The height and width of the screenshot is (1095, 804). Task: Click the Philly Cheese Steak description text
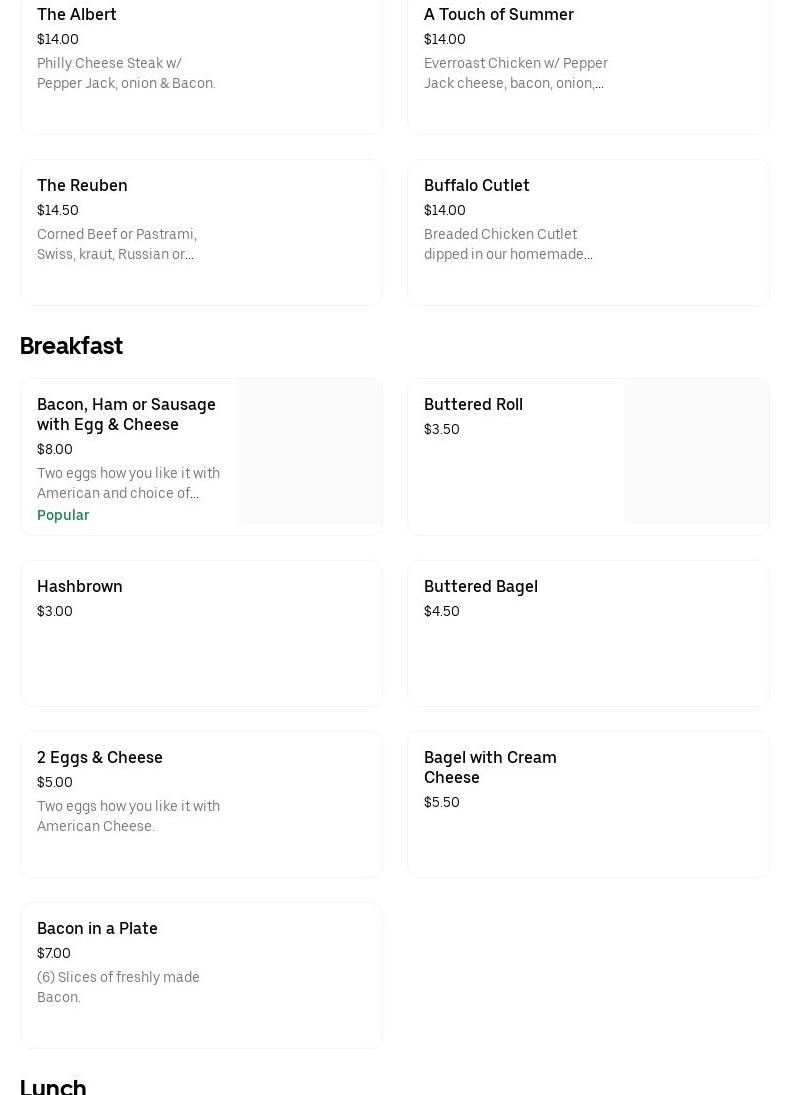126,73
